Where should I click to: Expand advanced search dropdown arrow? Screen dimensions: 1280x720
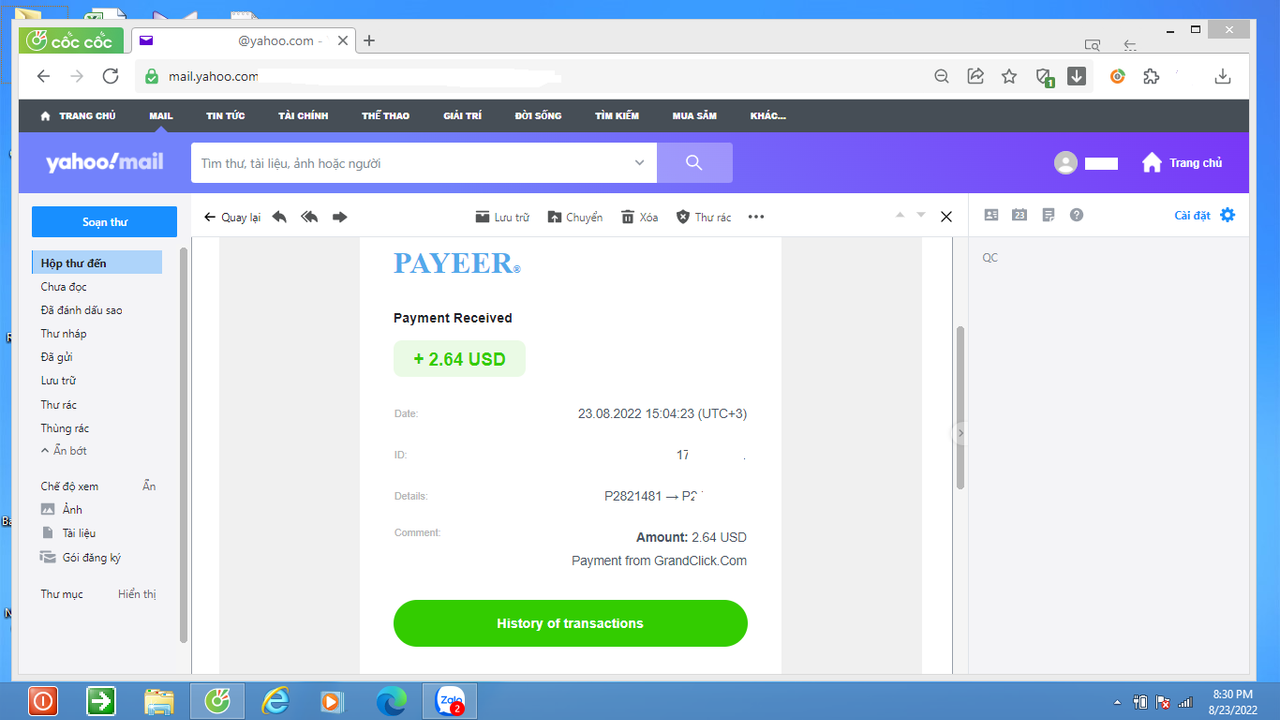640,163
